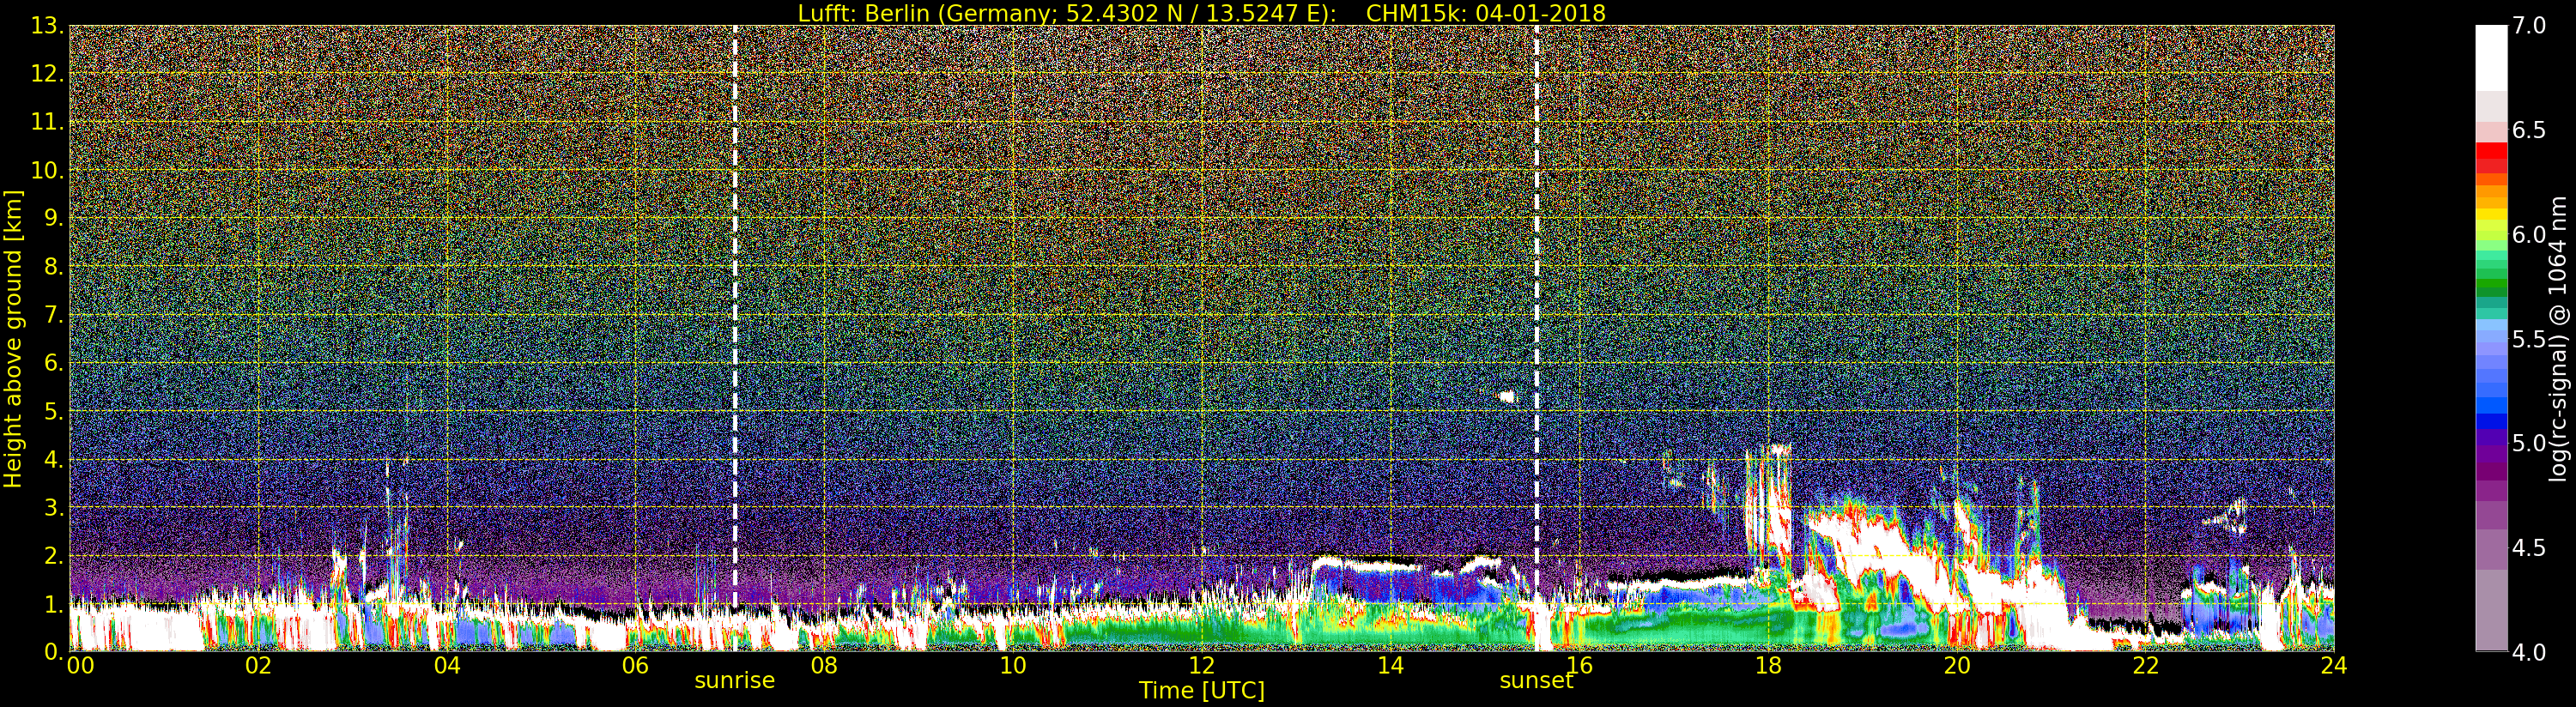Click colorbar value '5.5'
The width and height of the screenshot is (2576, 707).
2529,339
